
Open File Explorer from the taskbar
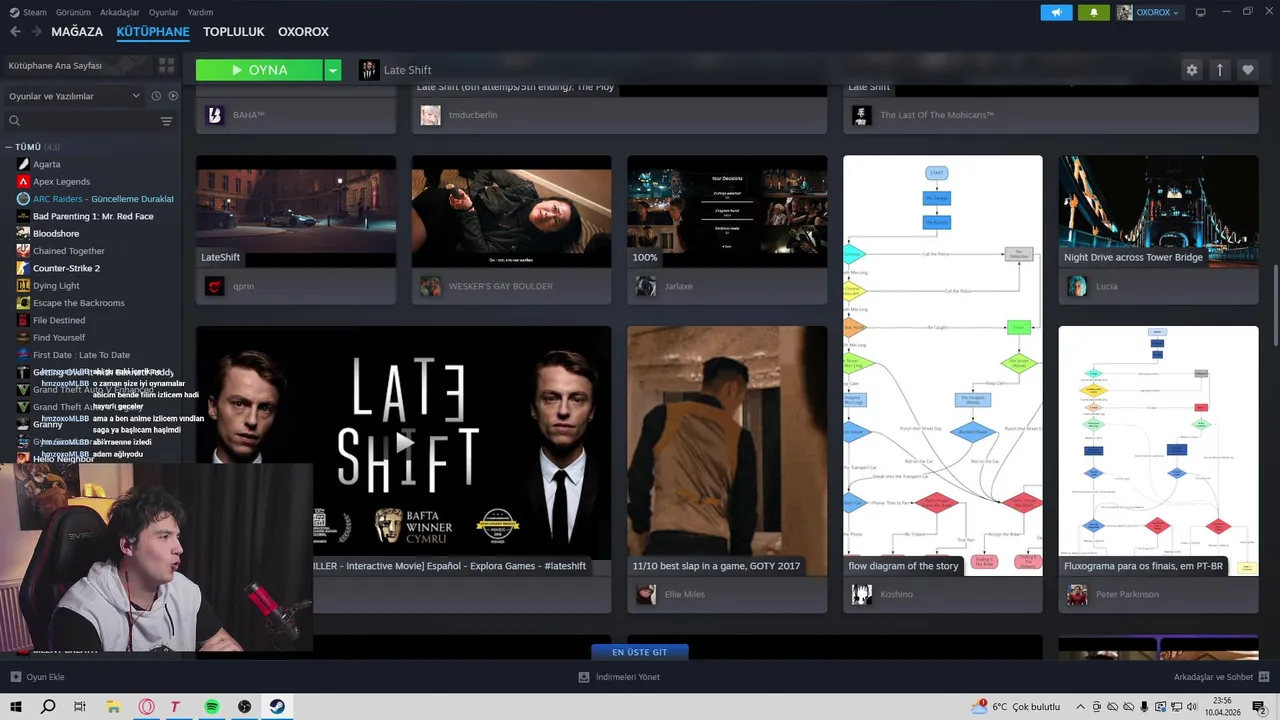(113, 707)
